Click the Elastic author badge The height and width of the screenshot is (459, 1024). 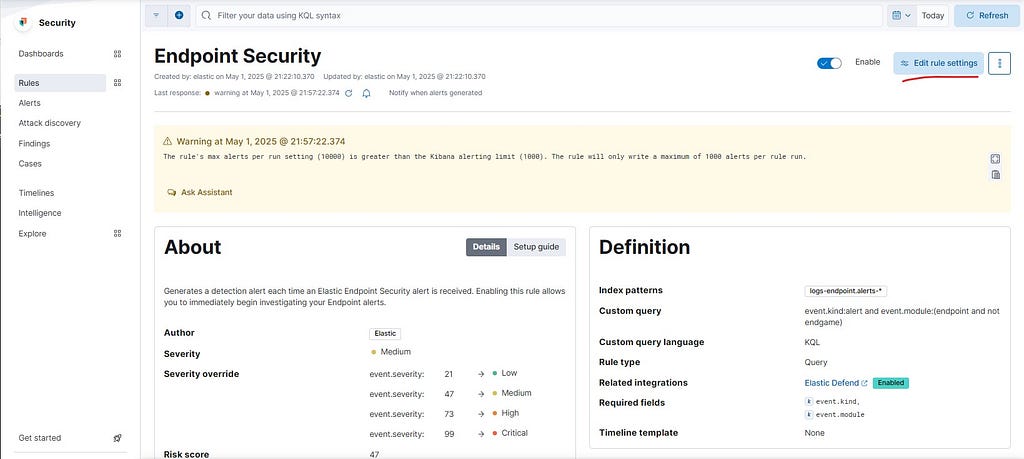tap(385, 333)
